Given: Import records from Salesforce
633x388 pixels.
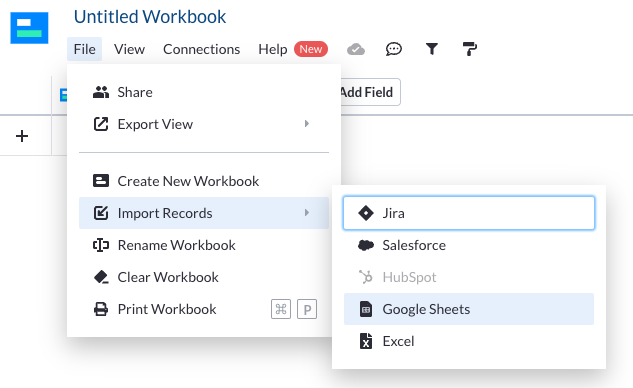Looking at the screenshot, I should [x=469, y=245].
